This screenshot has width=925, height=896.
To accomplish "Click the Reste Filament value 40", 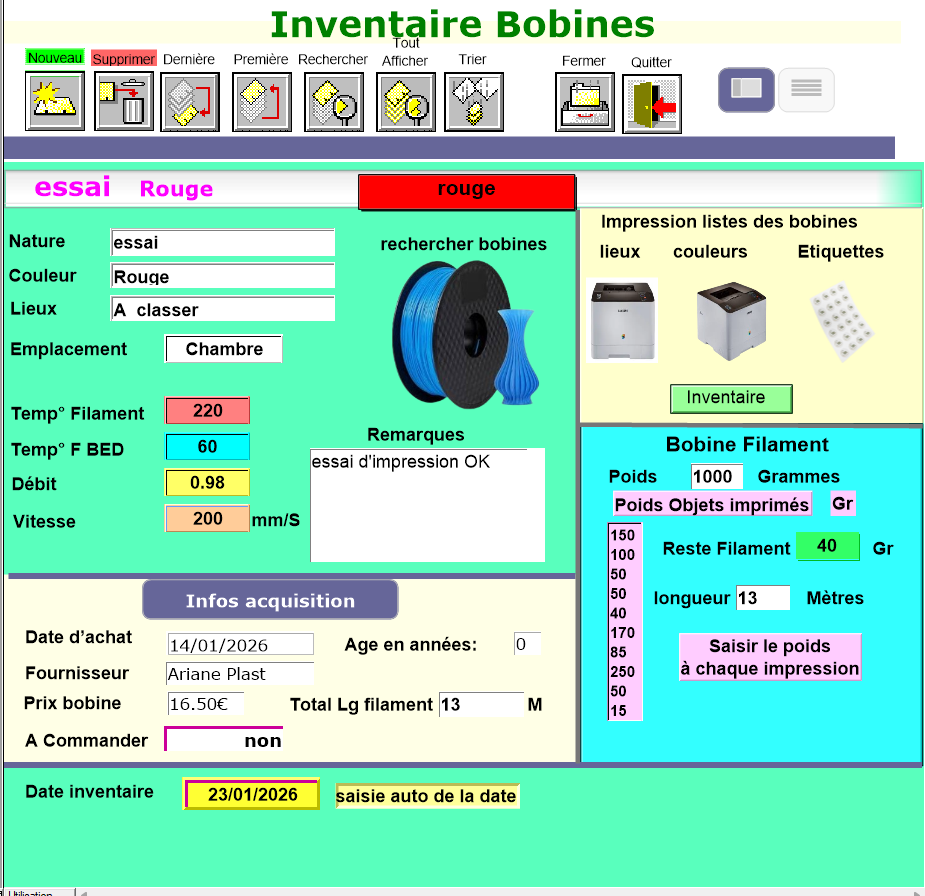I will [827, 546].
